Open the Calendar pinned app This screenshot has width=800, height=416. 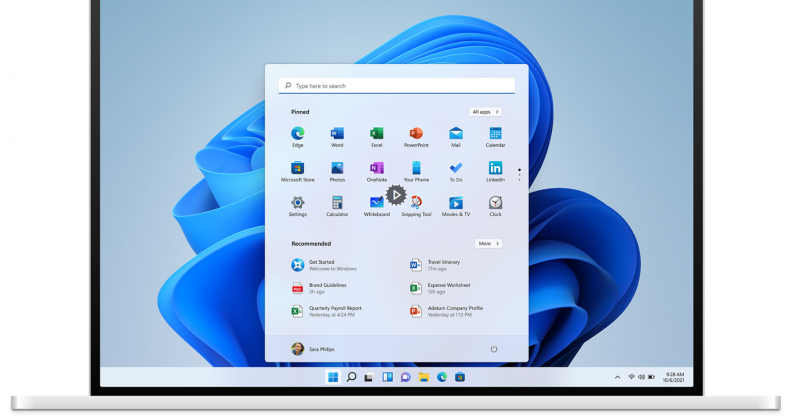pyautogui.click(x=495, y=137)
